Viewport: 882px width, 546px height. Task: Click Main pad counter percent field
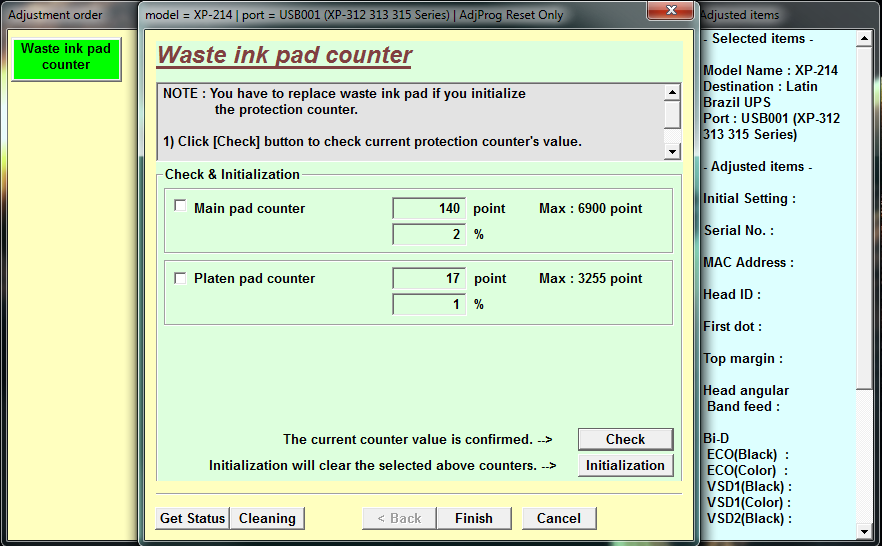click(429, 234)
